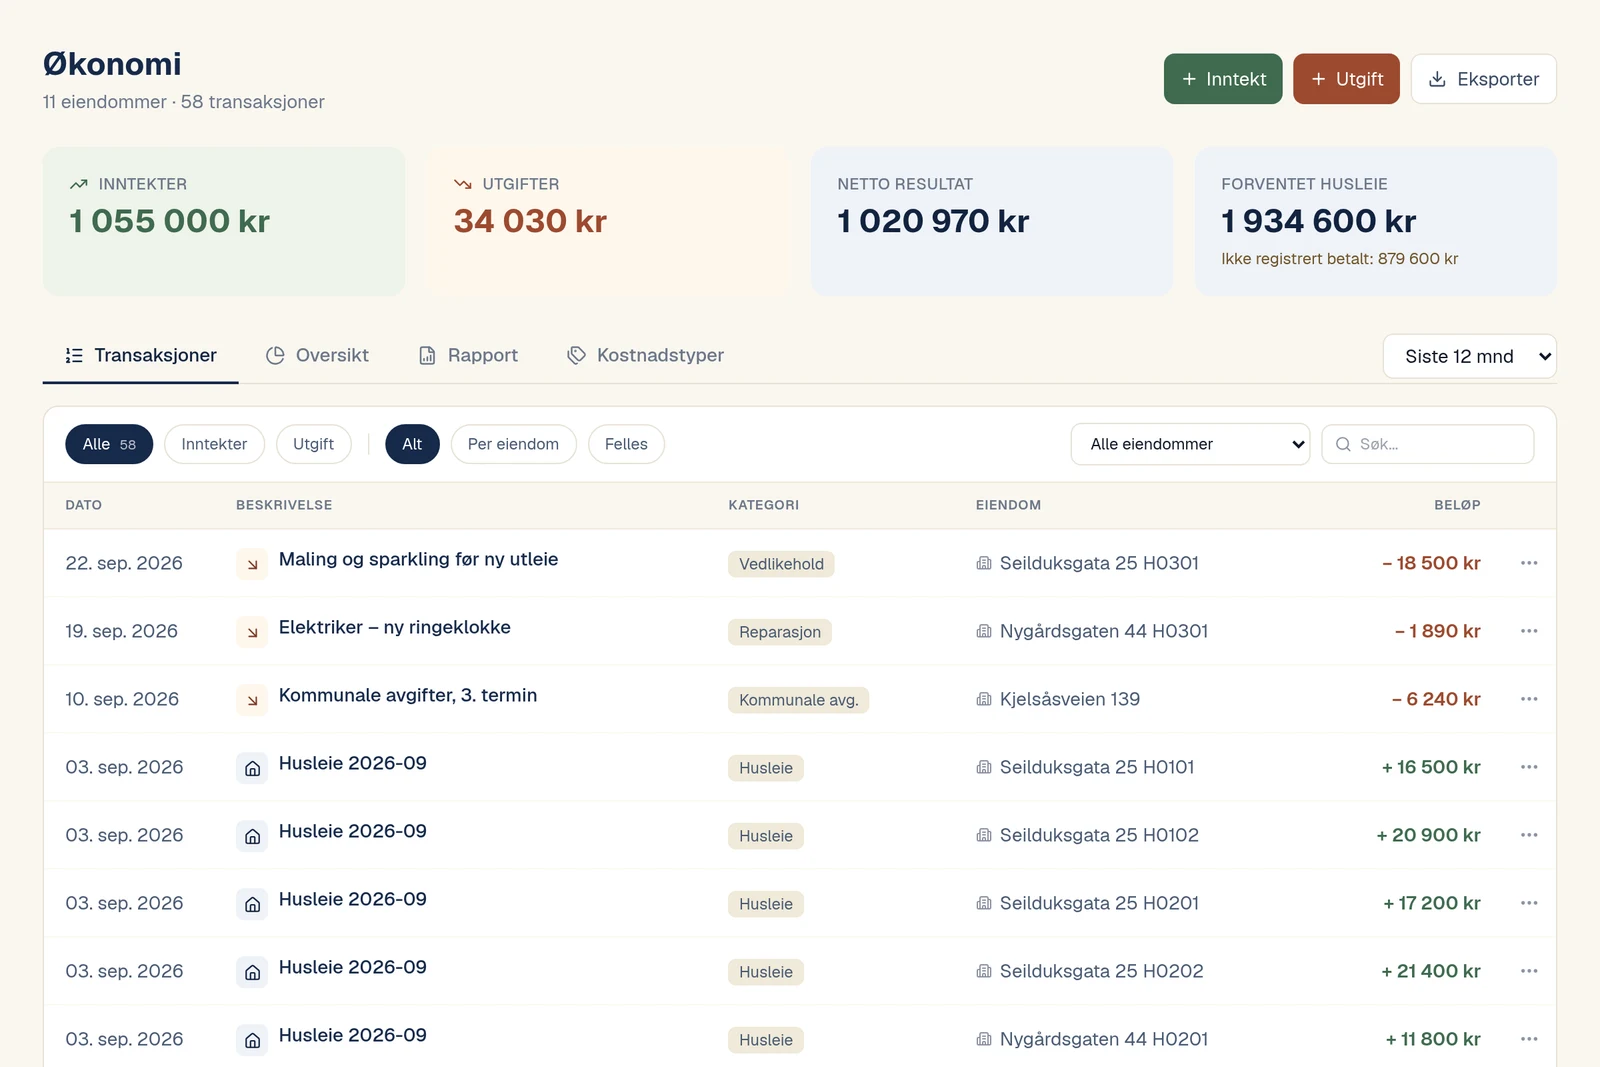Select the Felles filter

[x=626, y=444]
